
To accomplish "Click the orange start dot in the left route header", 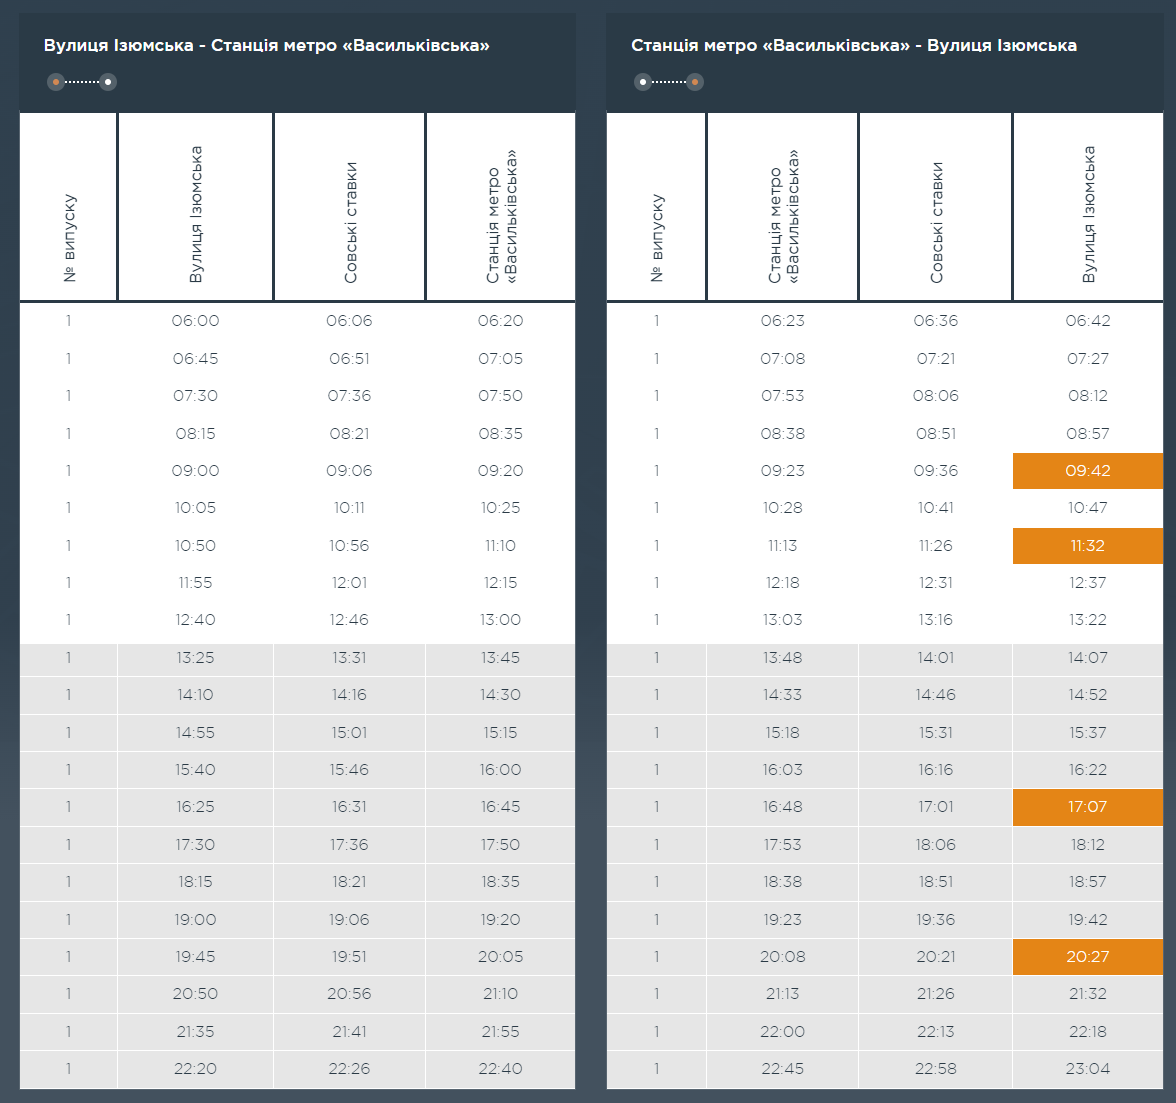I will pos(56,81).
